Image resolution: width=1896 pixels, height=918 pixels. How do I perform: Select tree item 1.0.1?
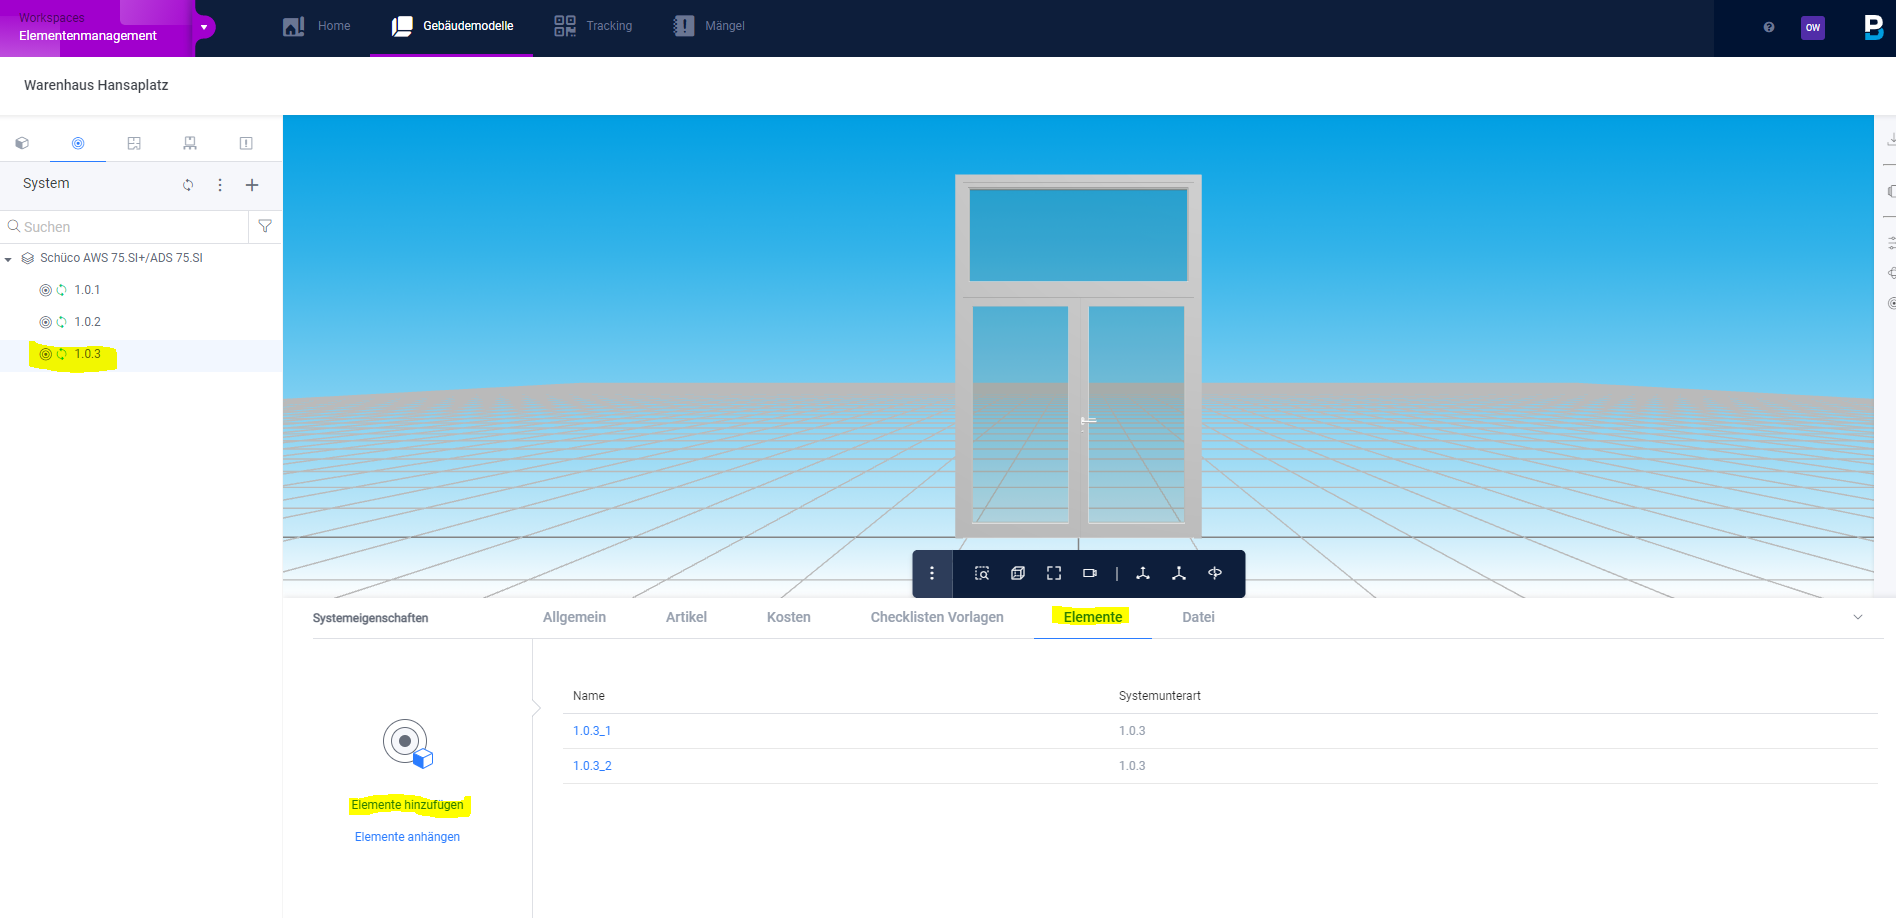coord(87,290)
